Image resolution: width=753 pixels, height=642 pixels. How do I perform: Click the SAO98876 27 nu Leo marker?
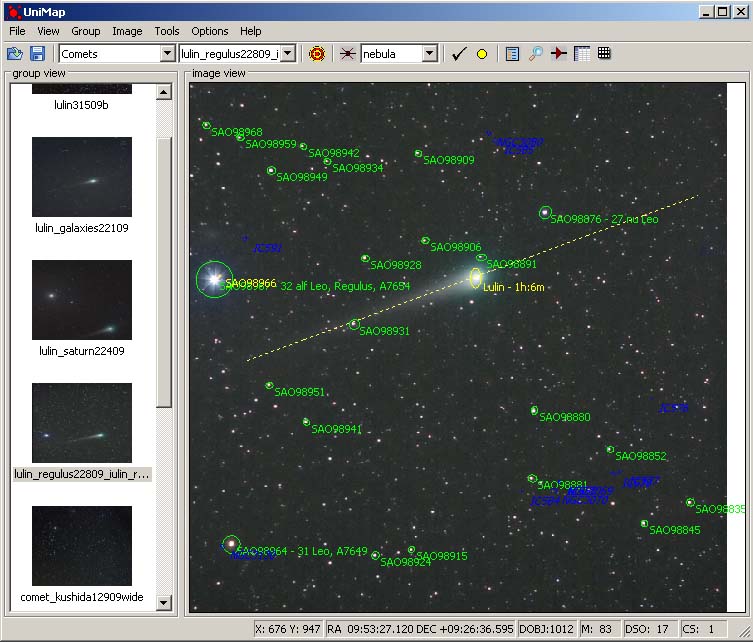pyautogui.click(x=545, y=212)
